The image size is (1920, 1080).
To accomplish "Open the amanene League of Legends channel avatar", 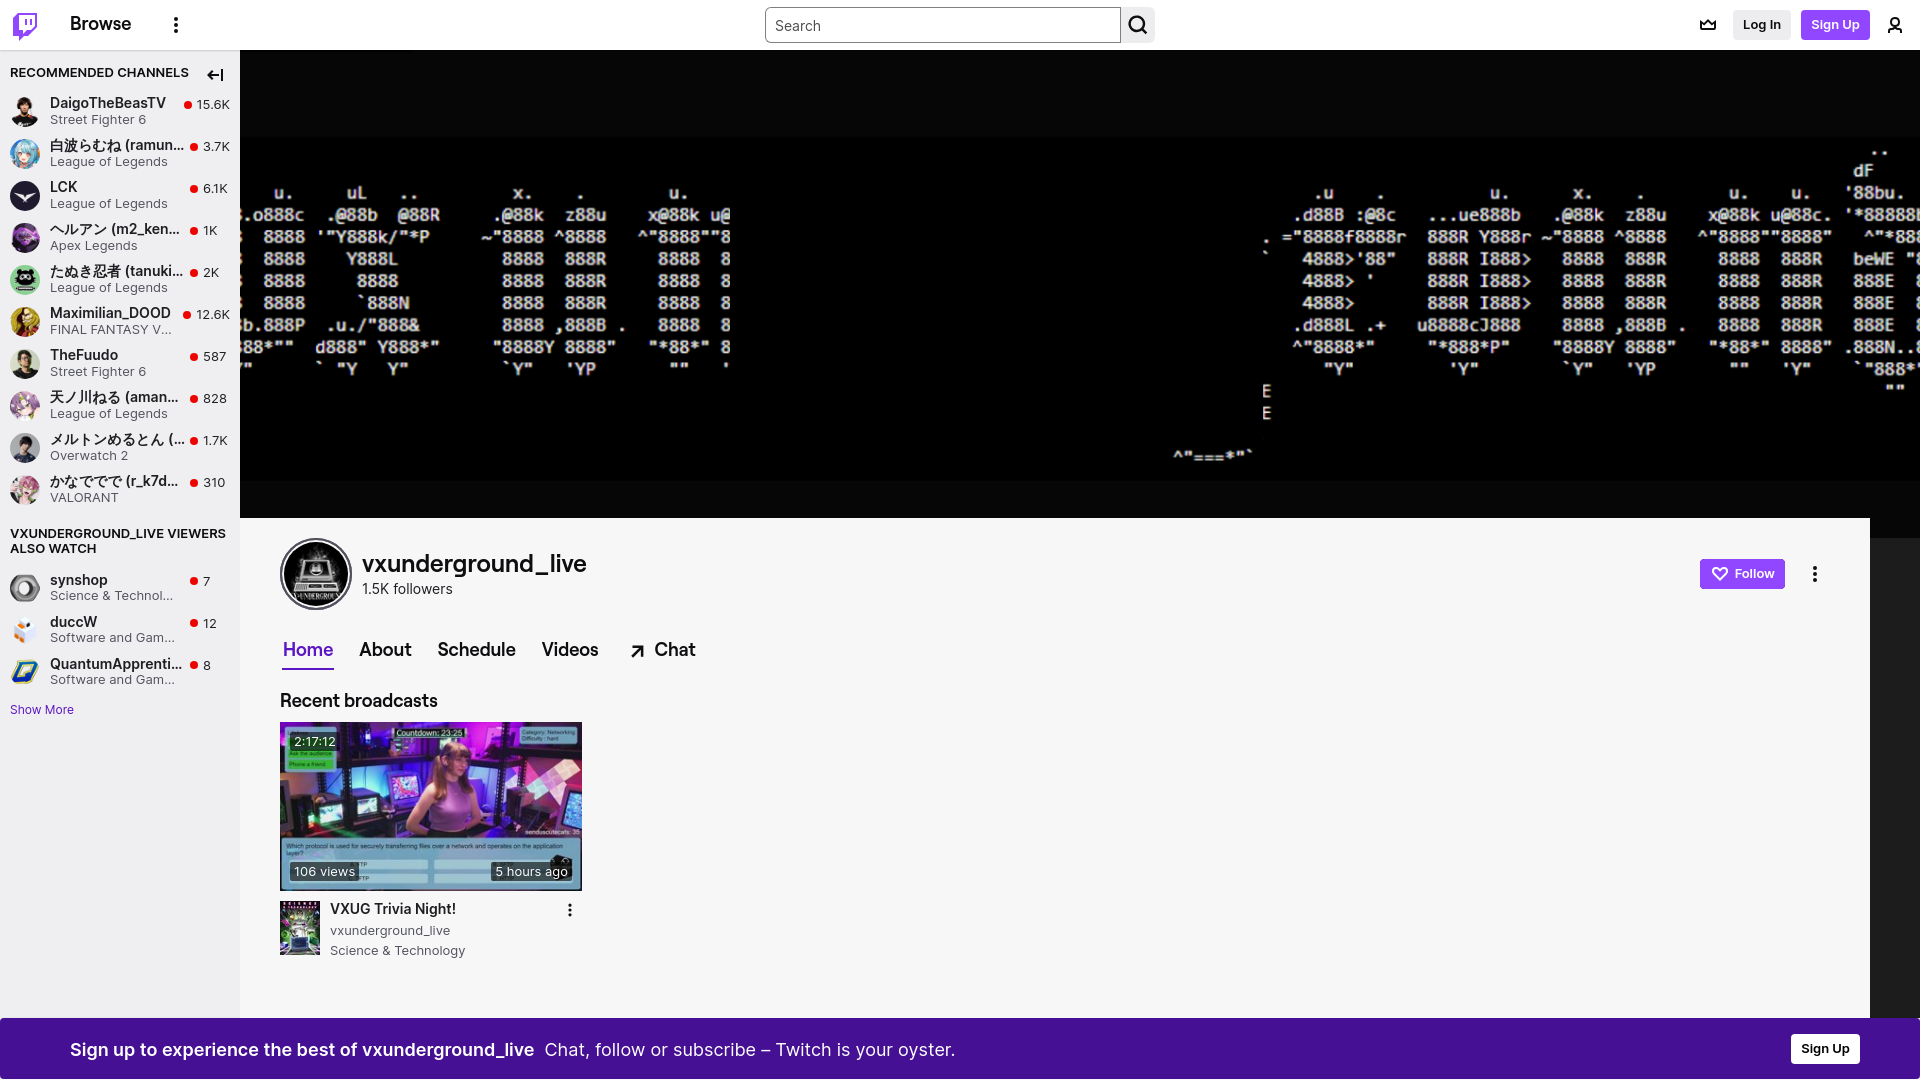I will pyautogui.click(x=25, y=405).
